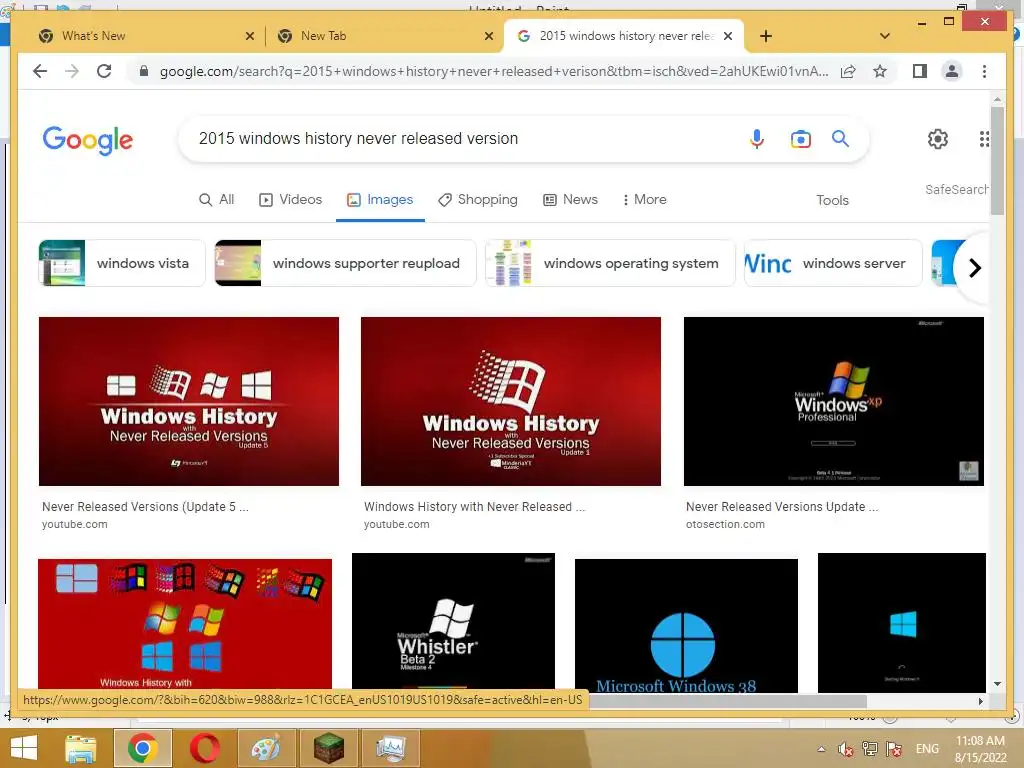The width and height of the screenshot is (1024, 768).
Task: Open 'Never Released Versions Update' otosection link
Action: click(x=782, y=507)
